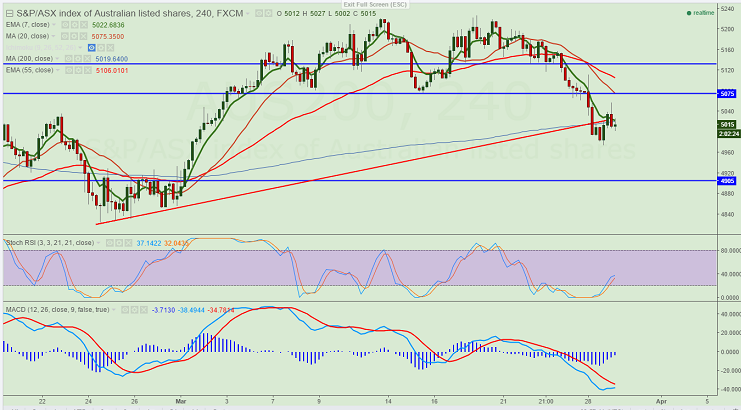Click the current price 5015 label
The width and height of the screenshot is (741, 410).
click(x=728, y=125)
